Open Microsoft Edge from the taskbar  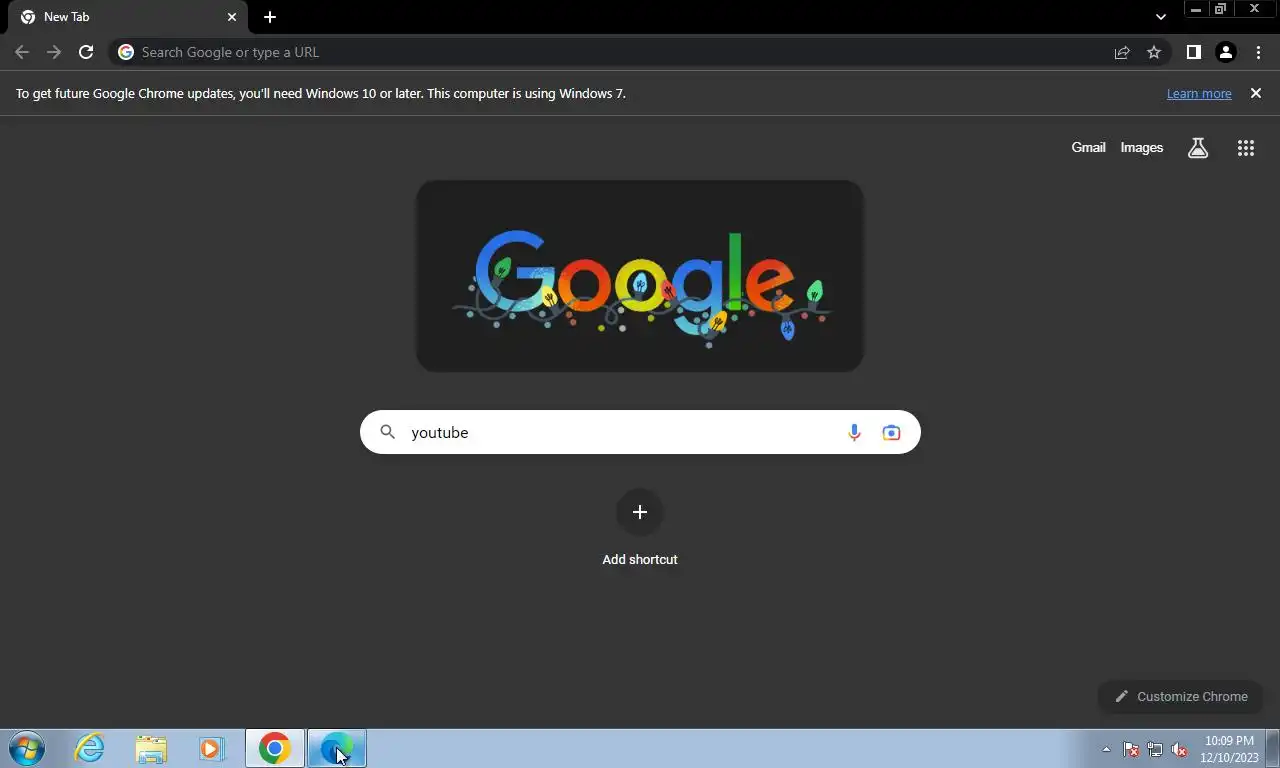coord(337,748)
